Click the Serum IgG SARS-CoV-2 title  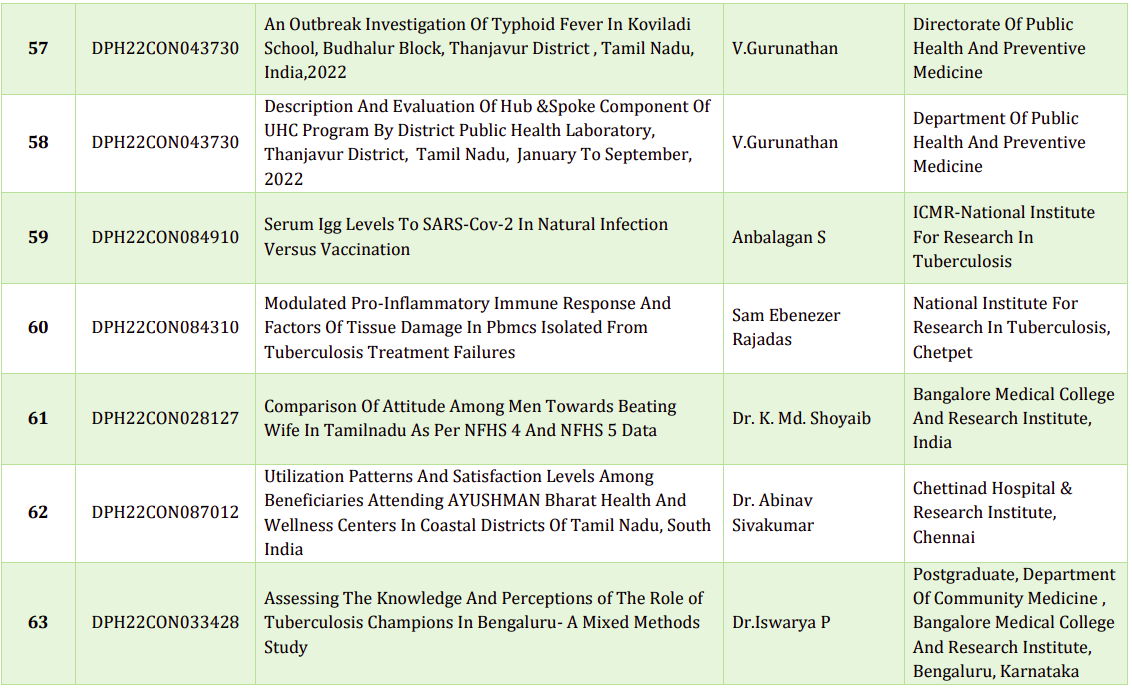(x=466, y=237)
